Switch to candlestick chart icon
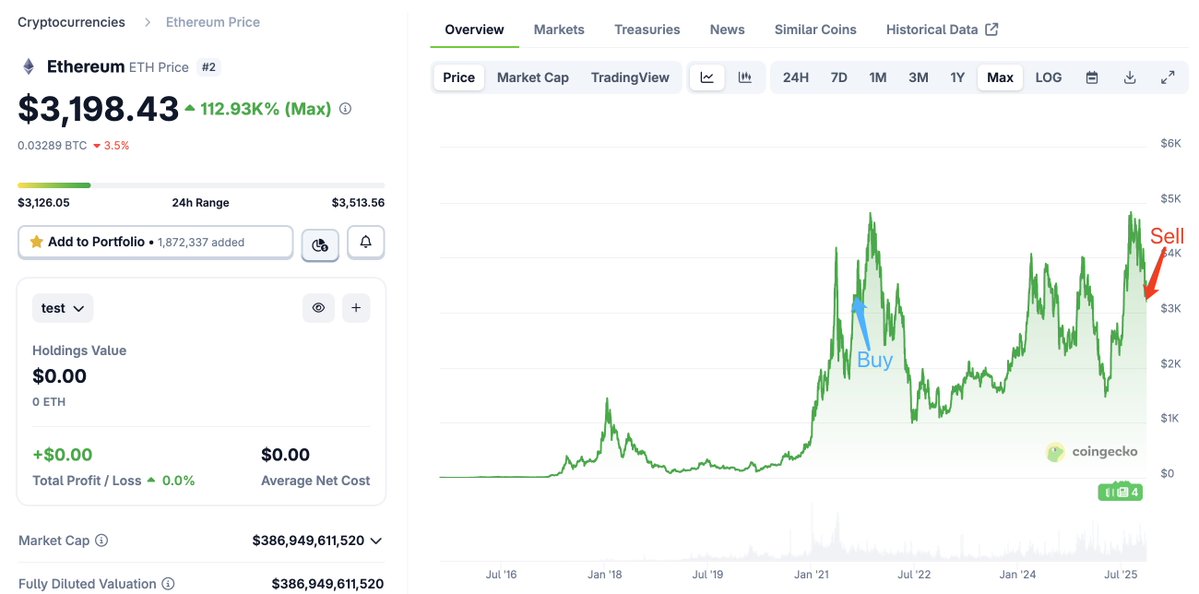The width and height of the screenshot is (1199, 594). click(x=745, y=77)
